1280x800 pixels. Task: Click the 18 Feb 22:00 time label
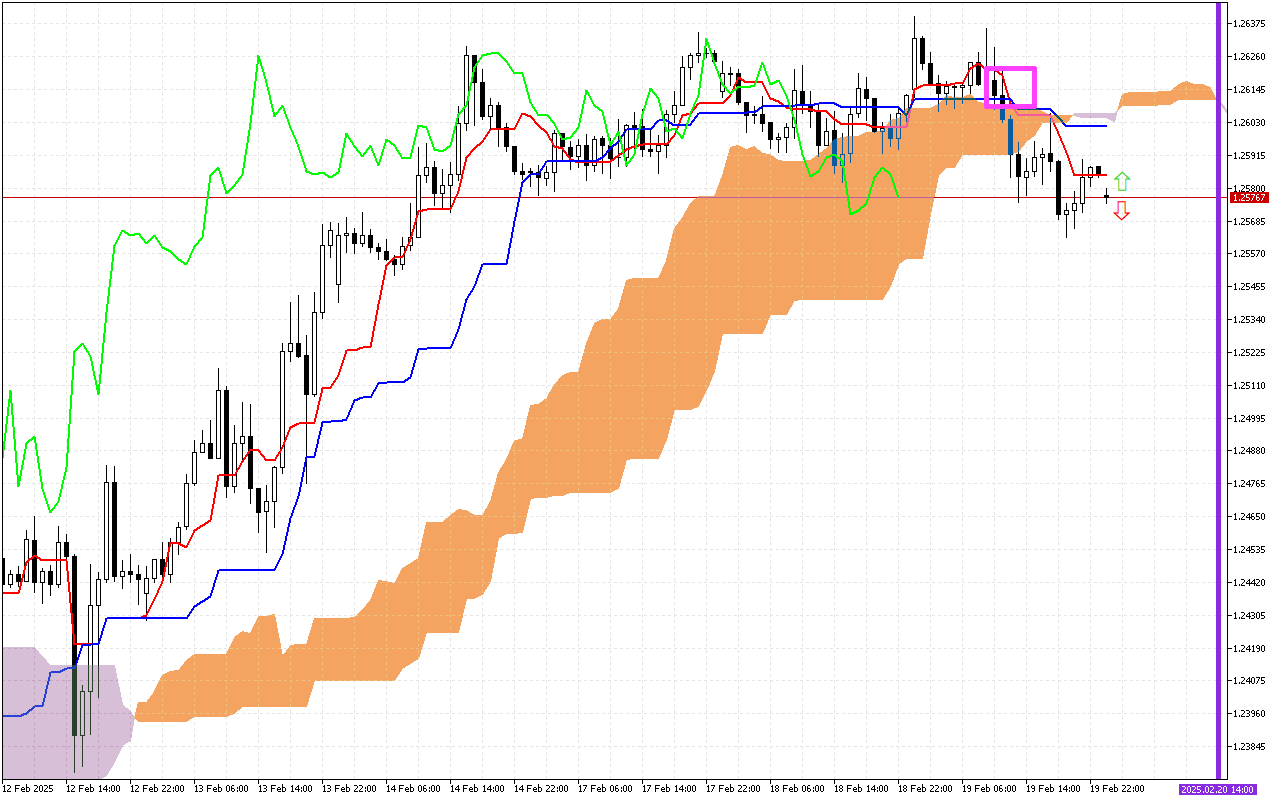click(x=925, y=789)
